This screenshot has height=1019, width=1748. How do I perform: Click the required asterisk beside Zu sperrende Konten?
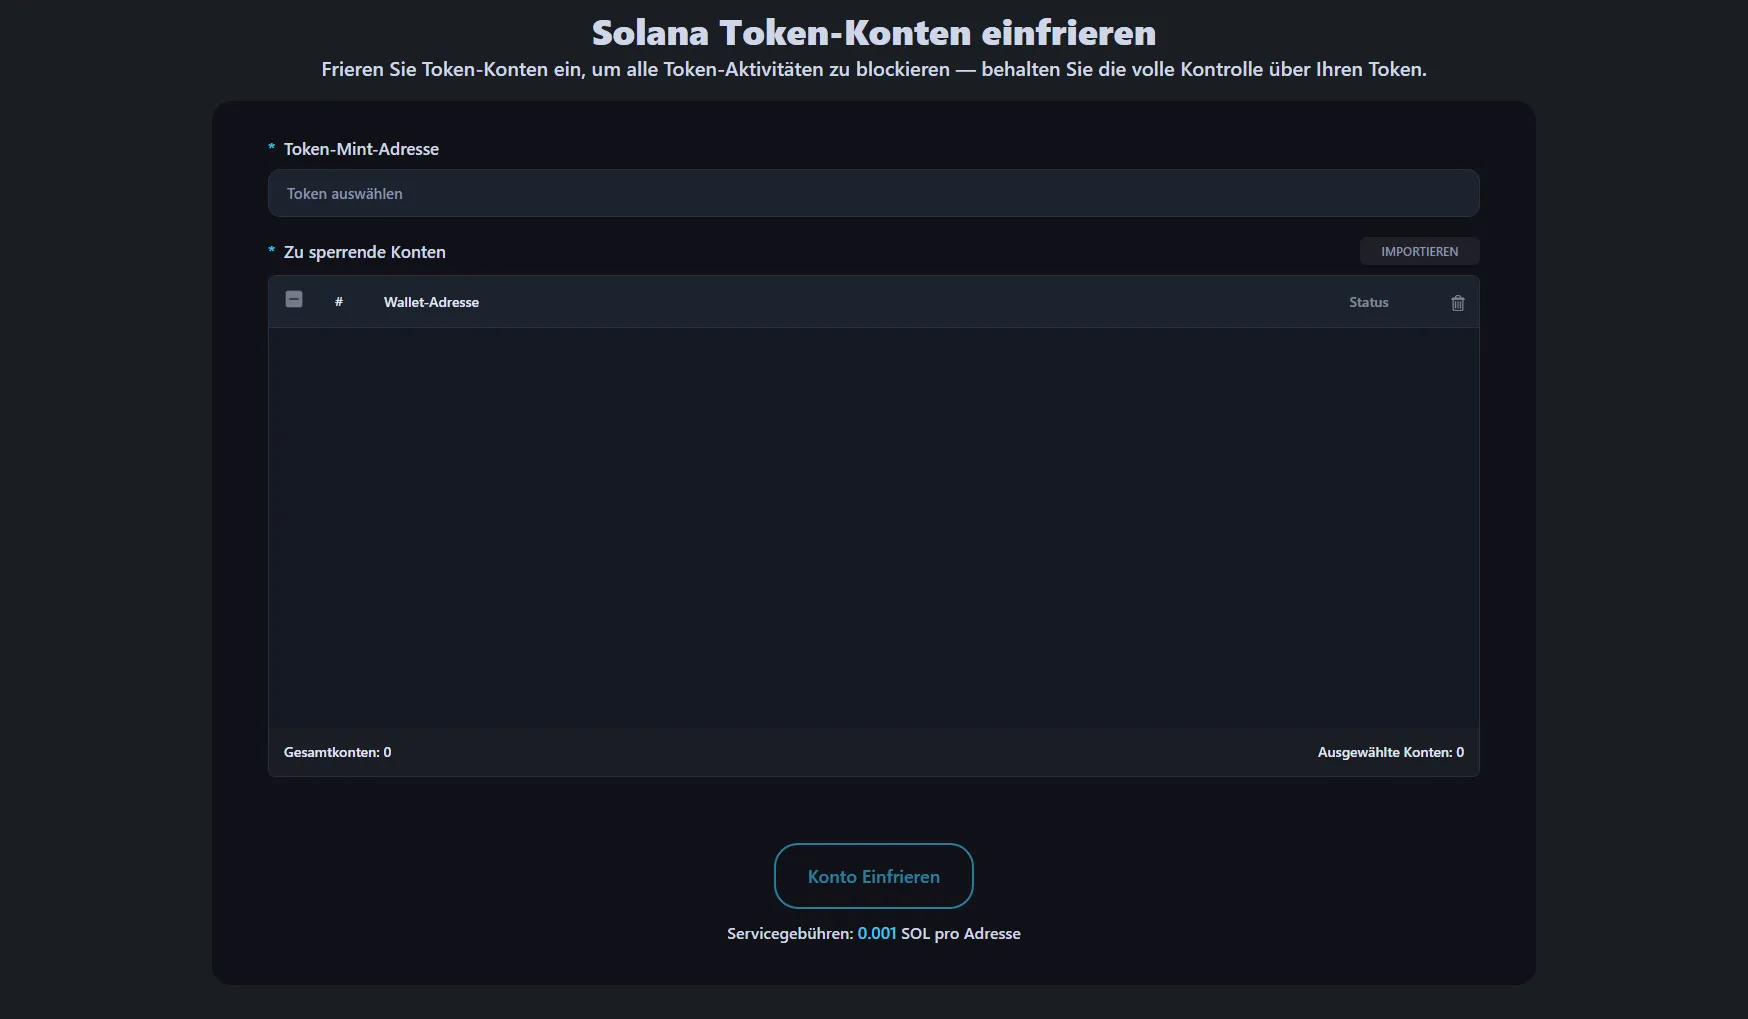pyautogui.click(x=271, y=251)
